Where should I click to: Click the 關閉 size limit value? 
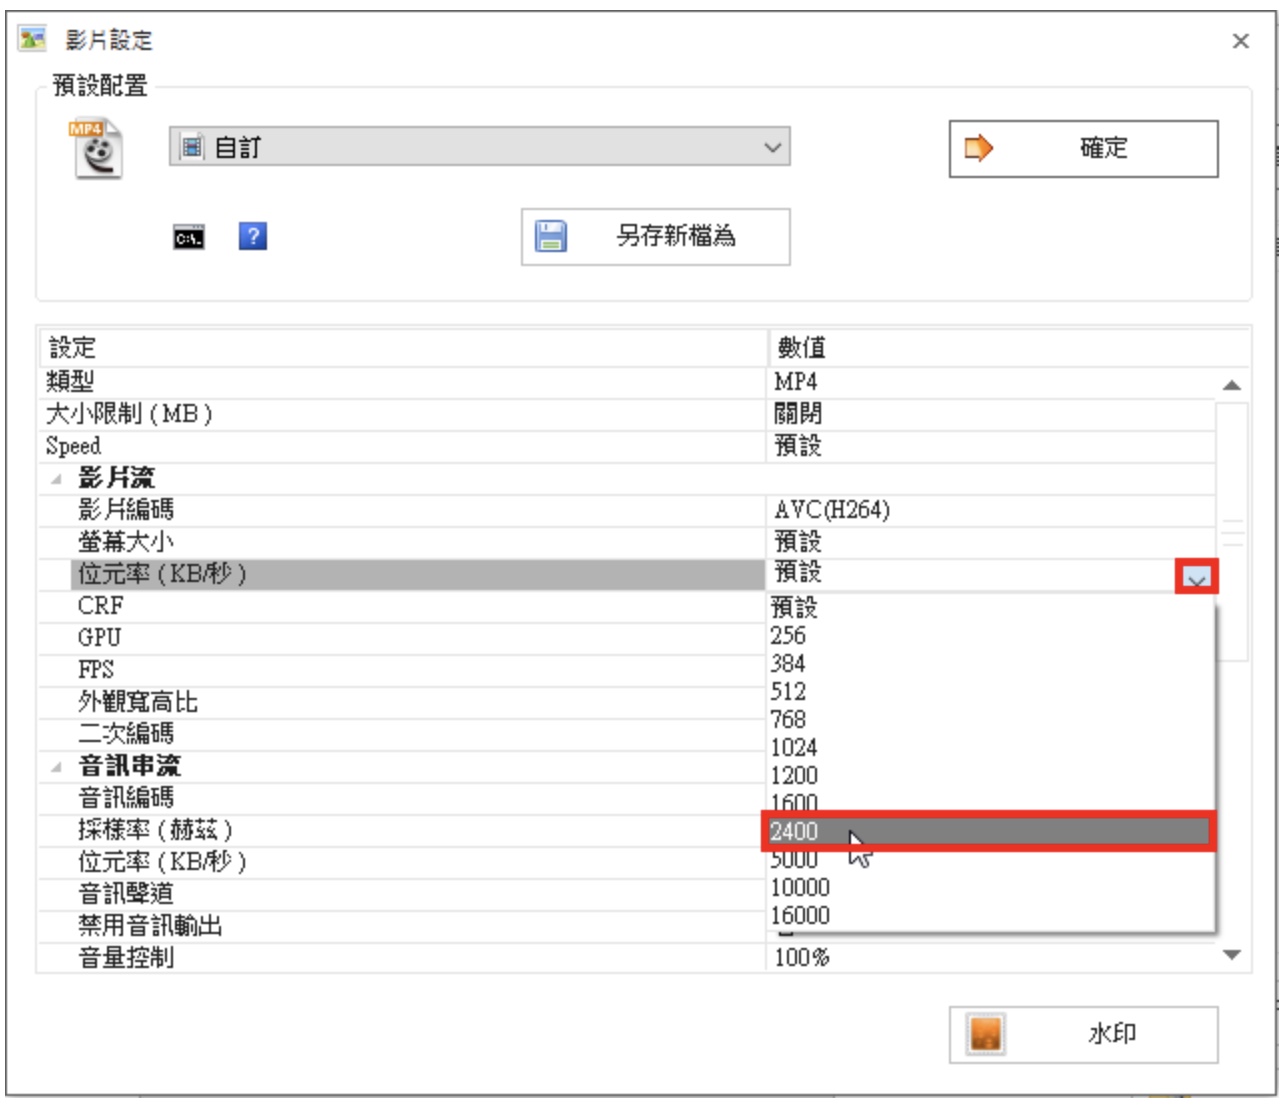click(x=798, y=414)
